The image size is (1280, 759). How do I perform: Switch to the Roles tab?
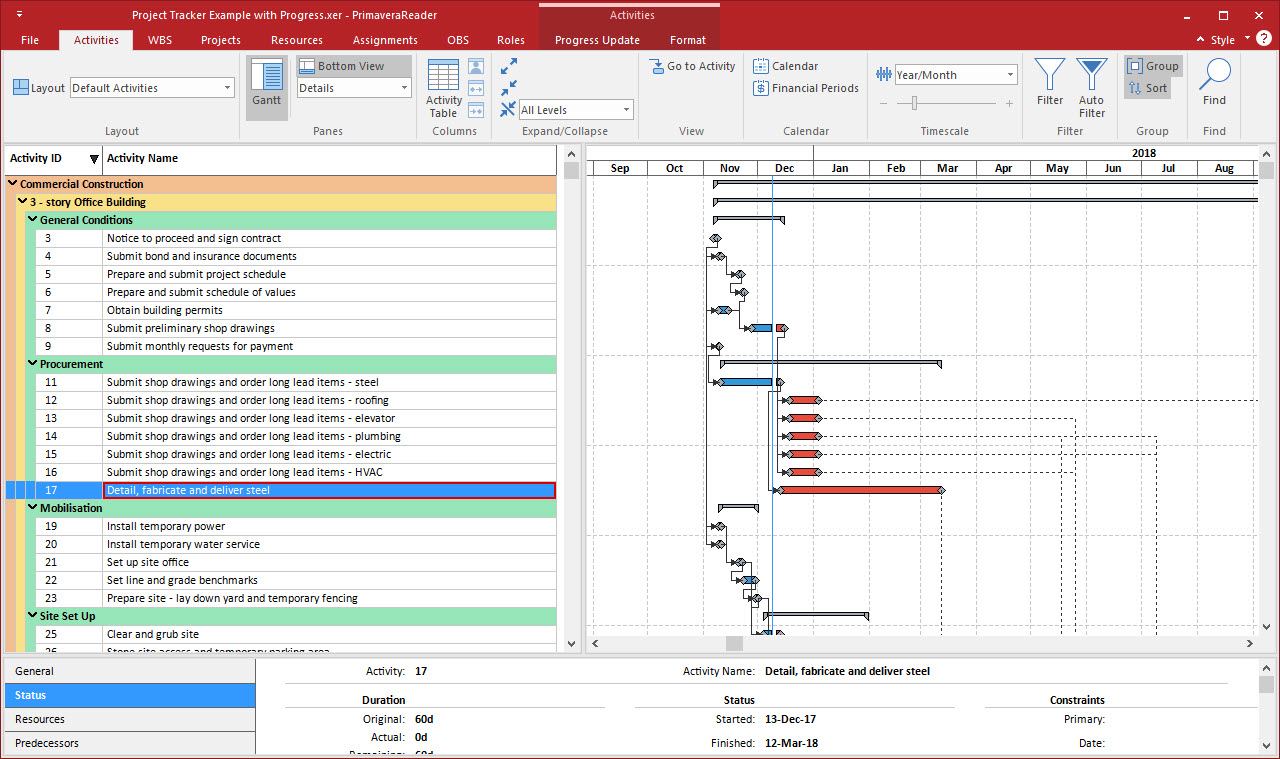(511, 40)
